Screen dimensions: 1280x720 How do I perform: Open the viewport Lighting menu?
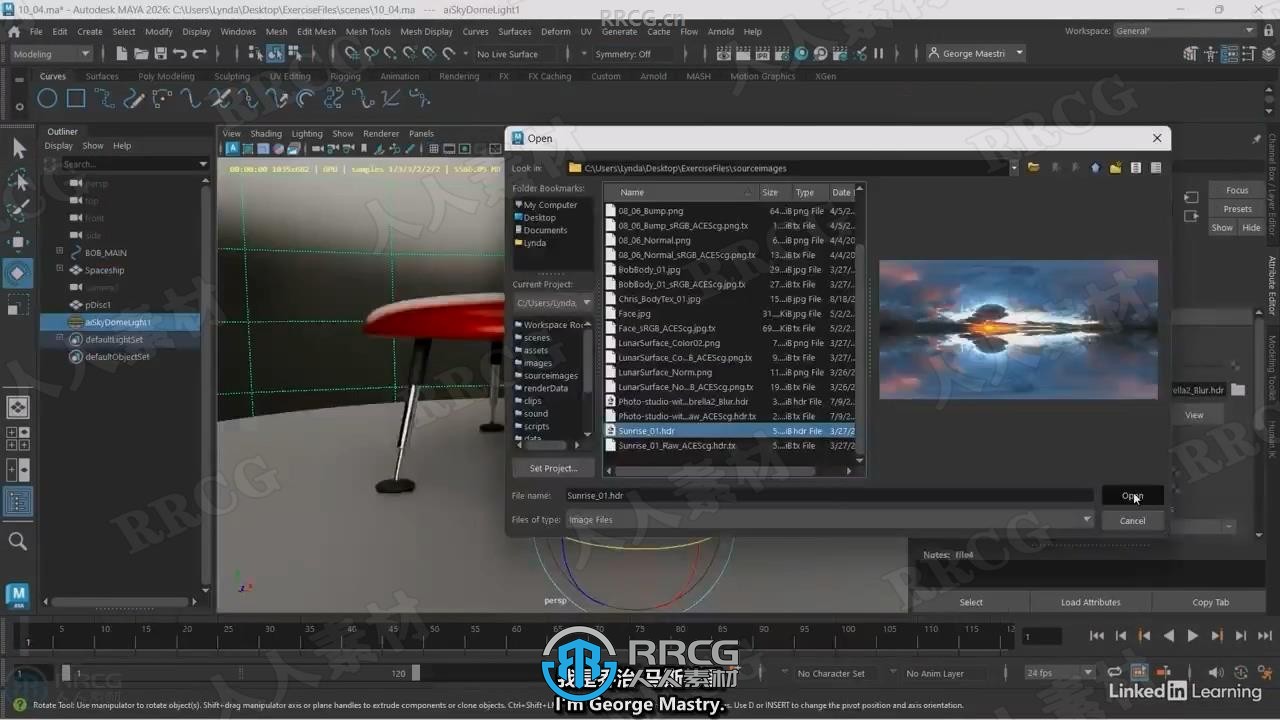click(x=306, y=133)
